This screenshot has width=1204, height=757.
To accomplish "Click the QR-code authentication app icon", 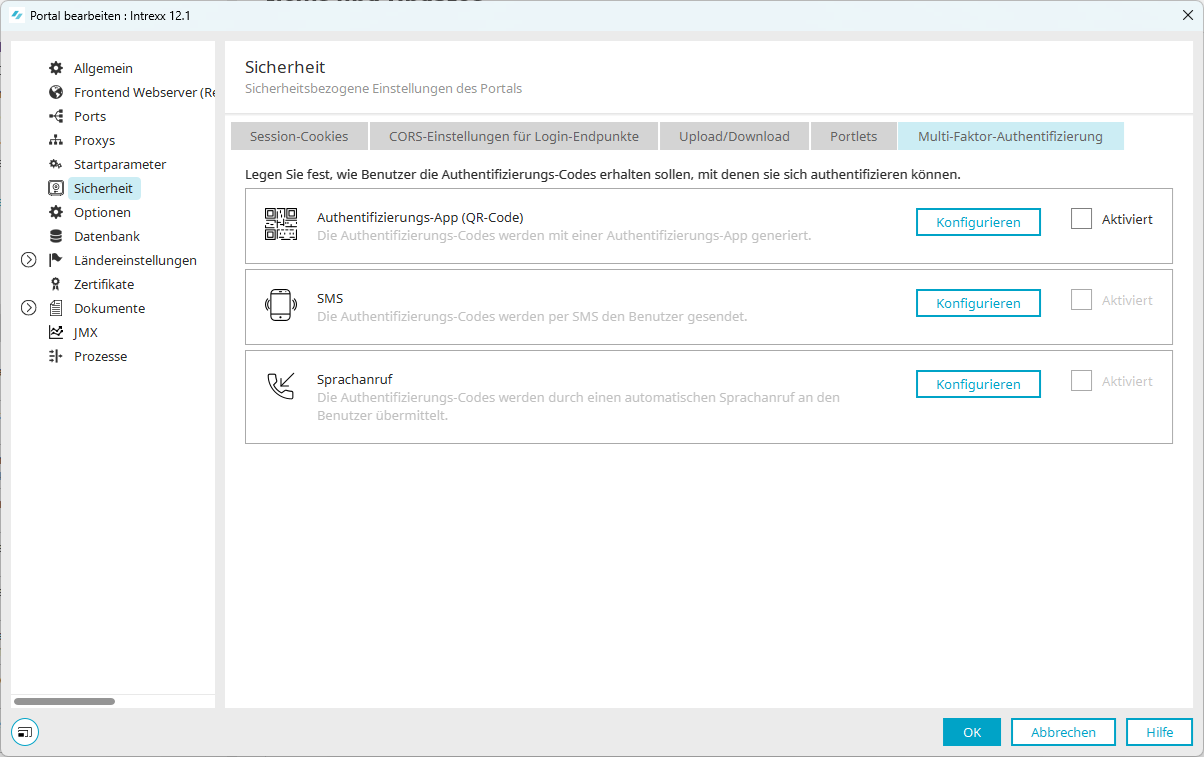I will point(281,224).
